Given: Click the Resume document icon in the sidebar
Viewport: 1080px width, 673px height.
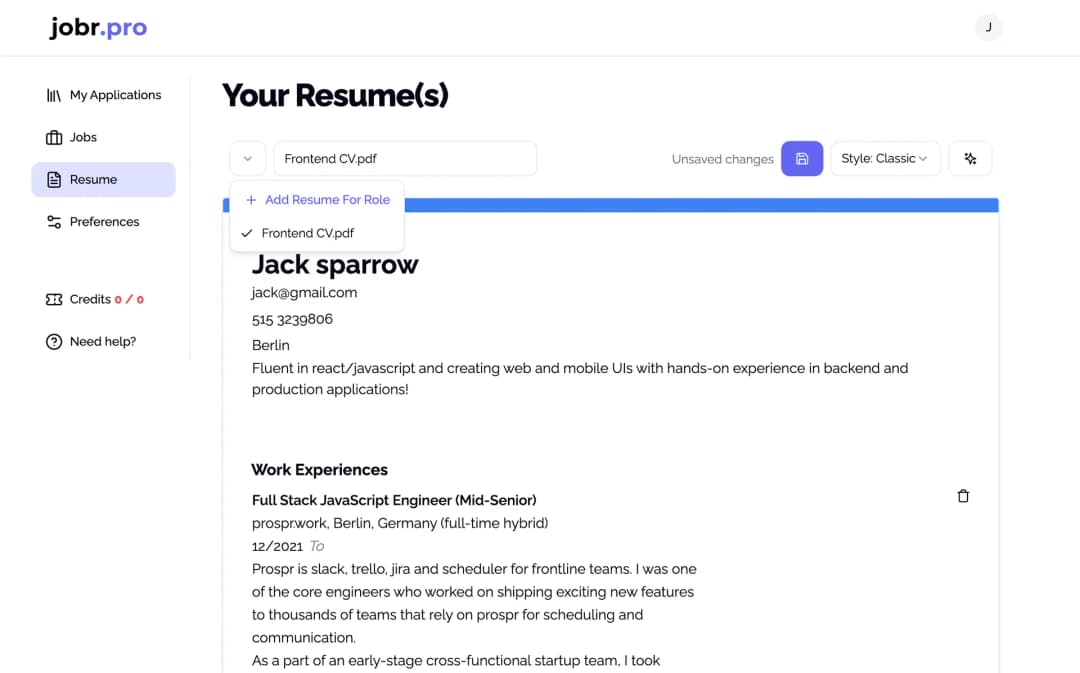Looking at the screenshot, I should pos(53,179).
